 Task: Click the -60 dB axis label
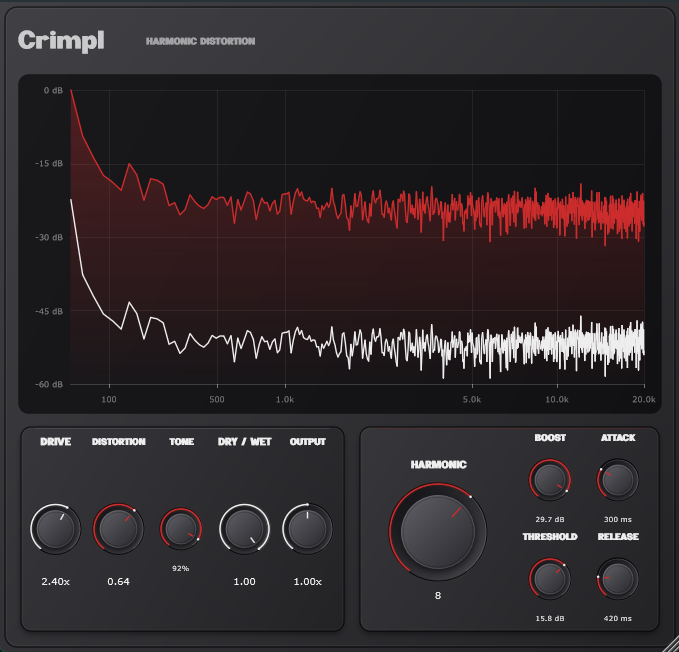tap(49, 384)
